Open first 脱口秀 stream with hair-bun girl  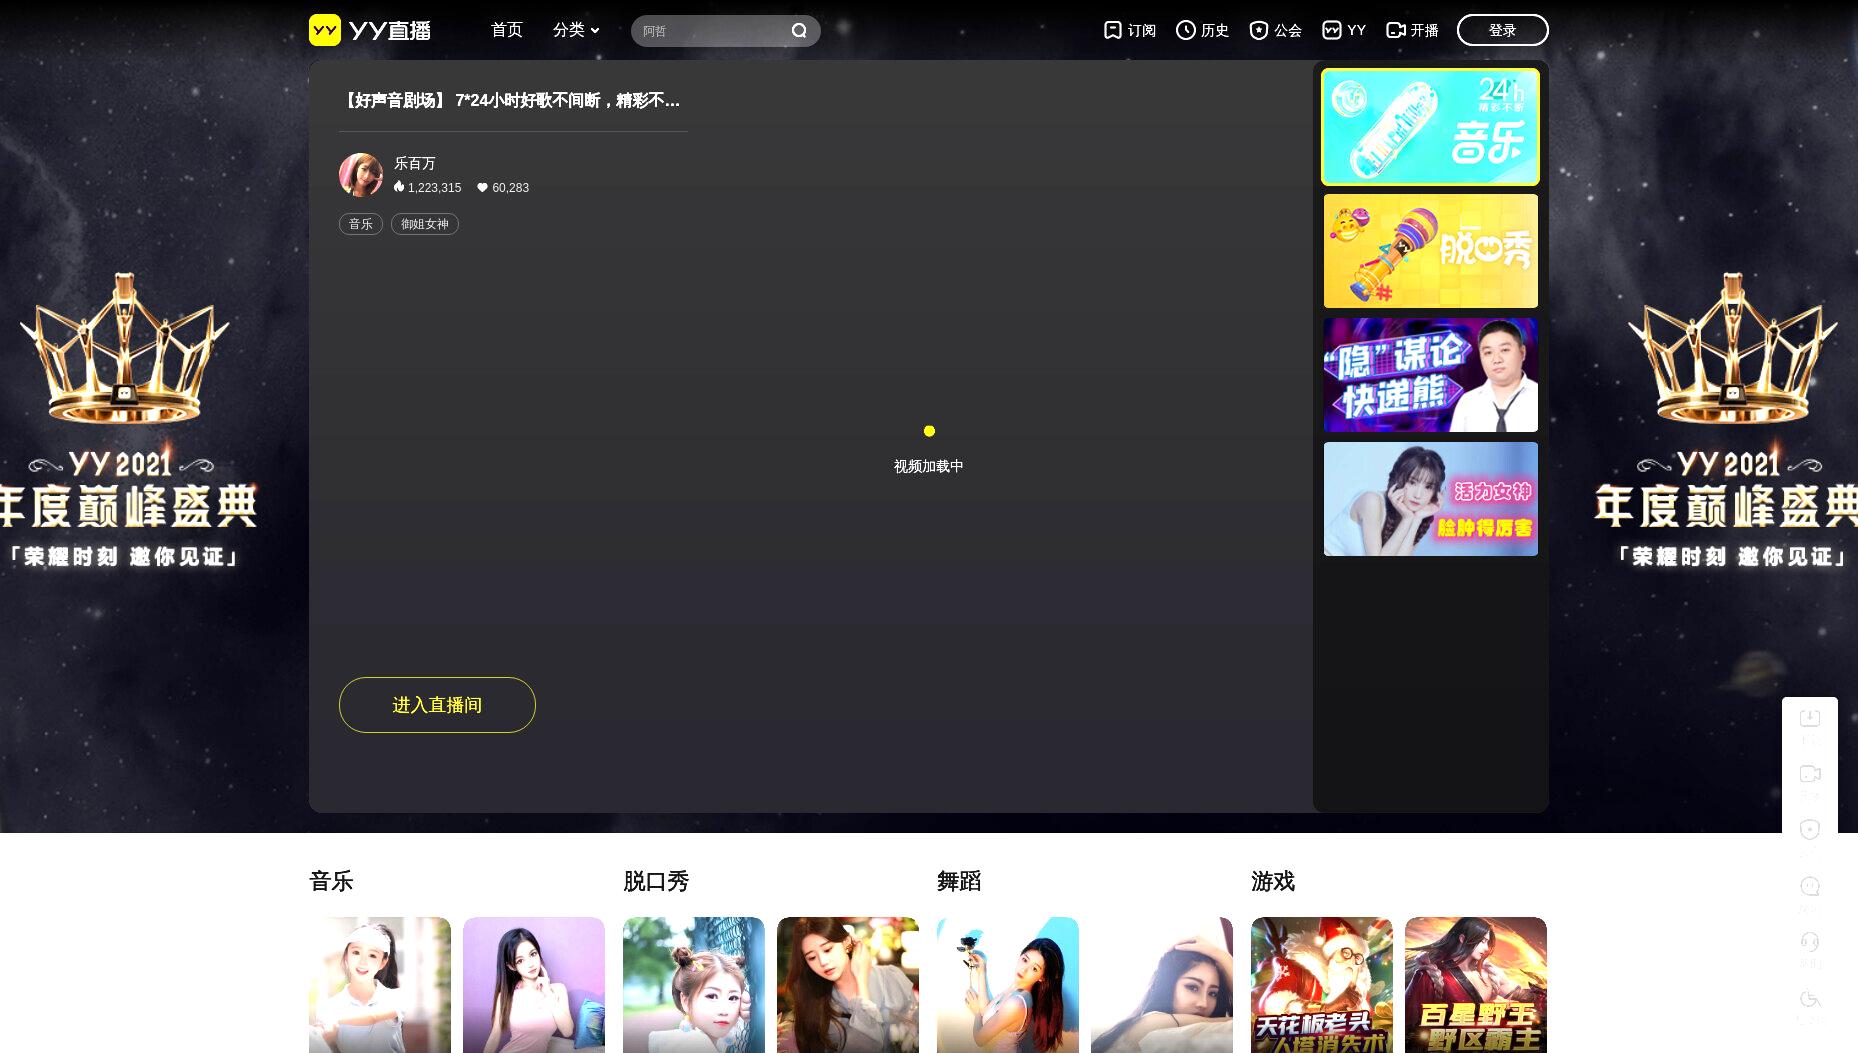694,985
